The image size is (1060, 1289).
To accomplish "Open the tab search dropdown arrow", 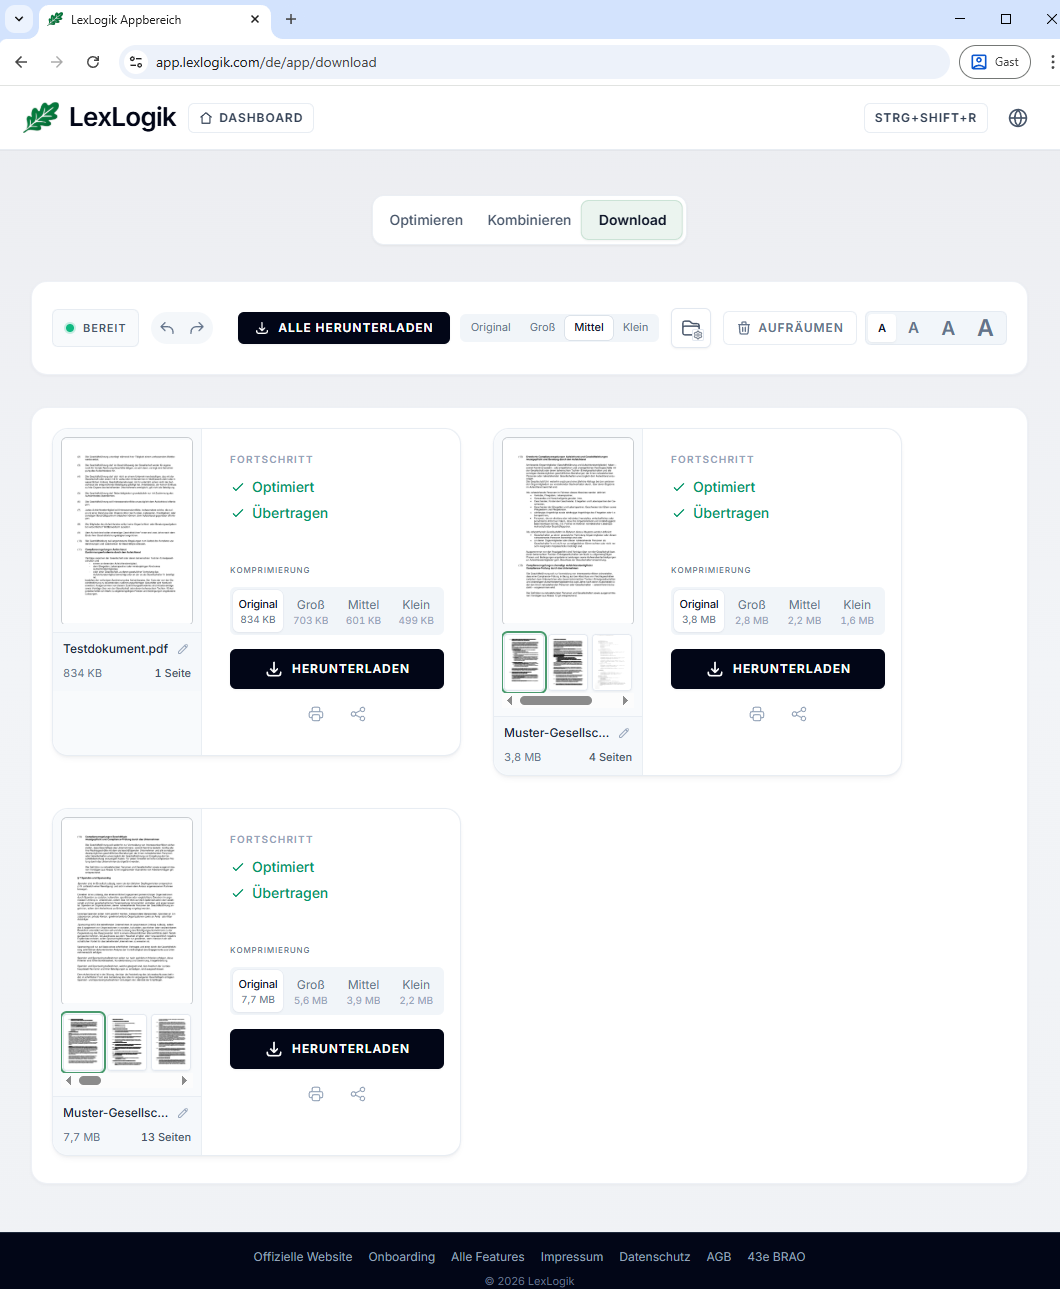I will pos(18,19).
